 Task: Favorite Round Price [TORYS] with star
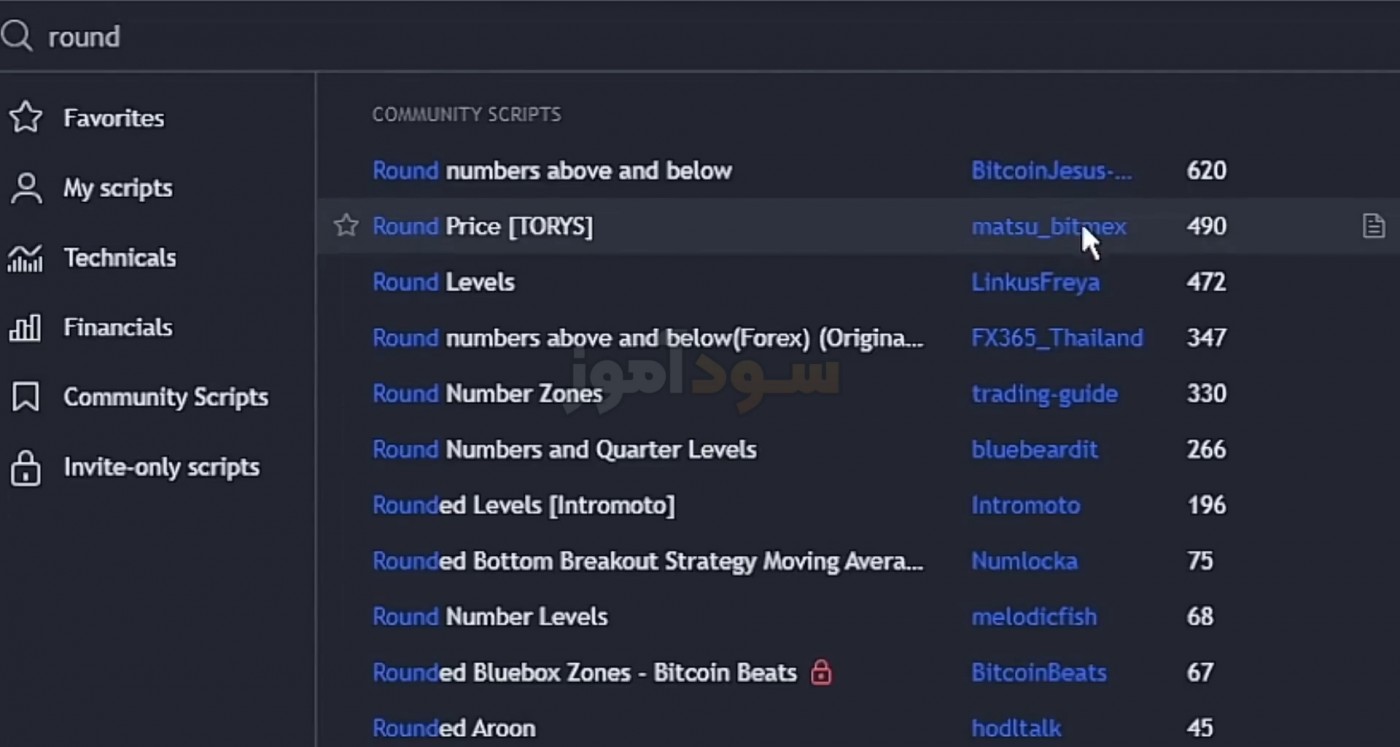pyautogui.click(x=346, y=226)
